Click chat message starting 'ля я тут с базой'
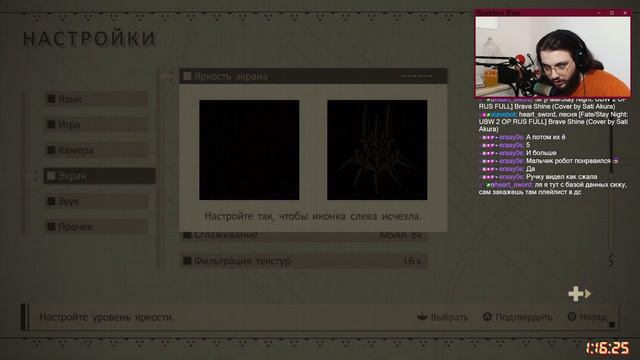The image size is (640, 360). [x=553, y=189]
